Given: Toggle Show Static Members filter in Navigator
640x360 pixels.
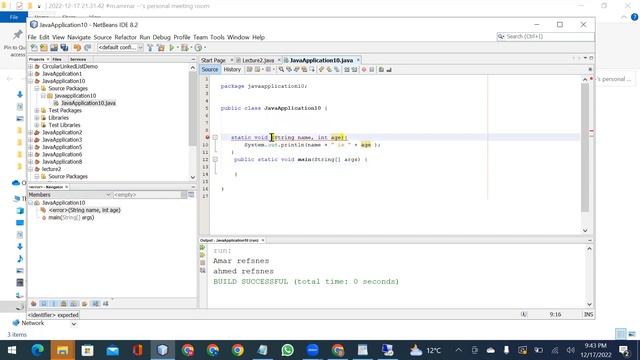Looking at the screenshot, I should (x=53, y=304).
